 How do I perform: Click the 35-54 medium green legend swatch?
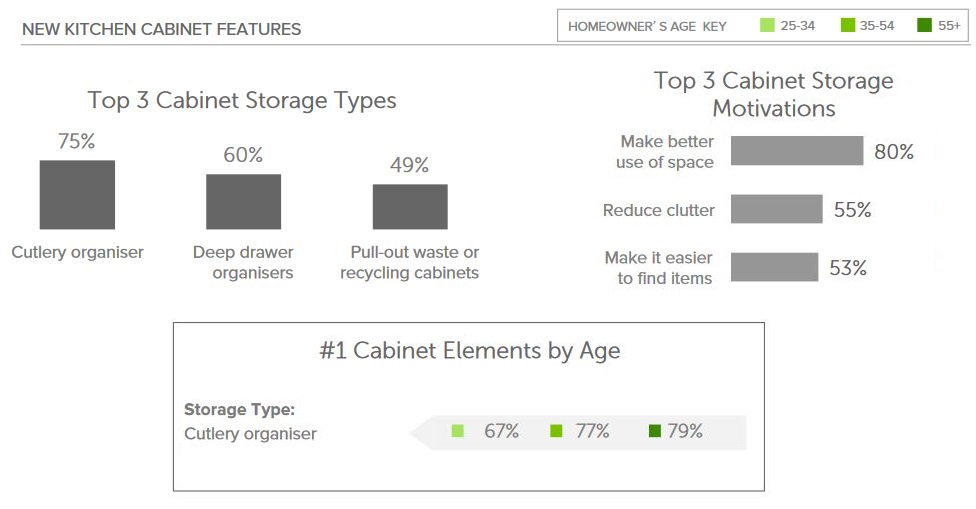847,26
